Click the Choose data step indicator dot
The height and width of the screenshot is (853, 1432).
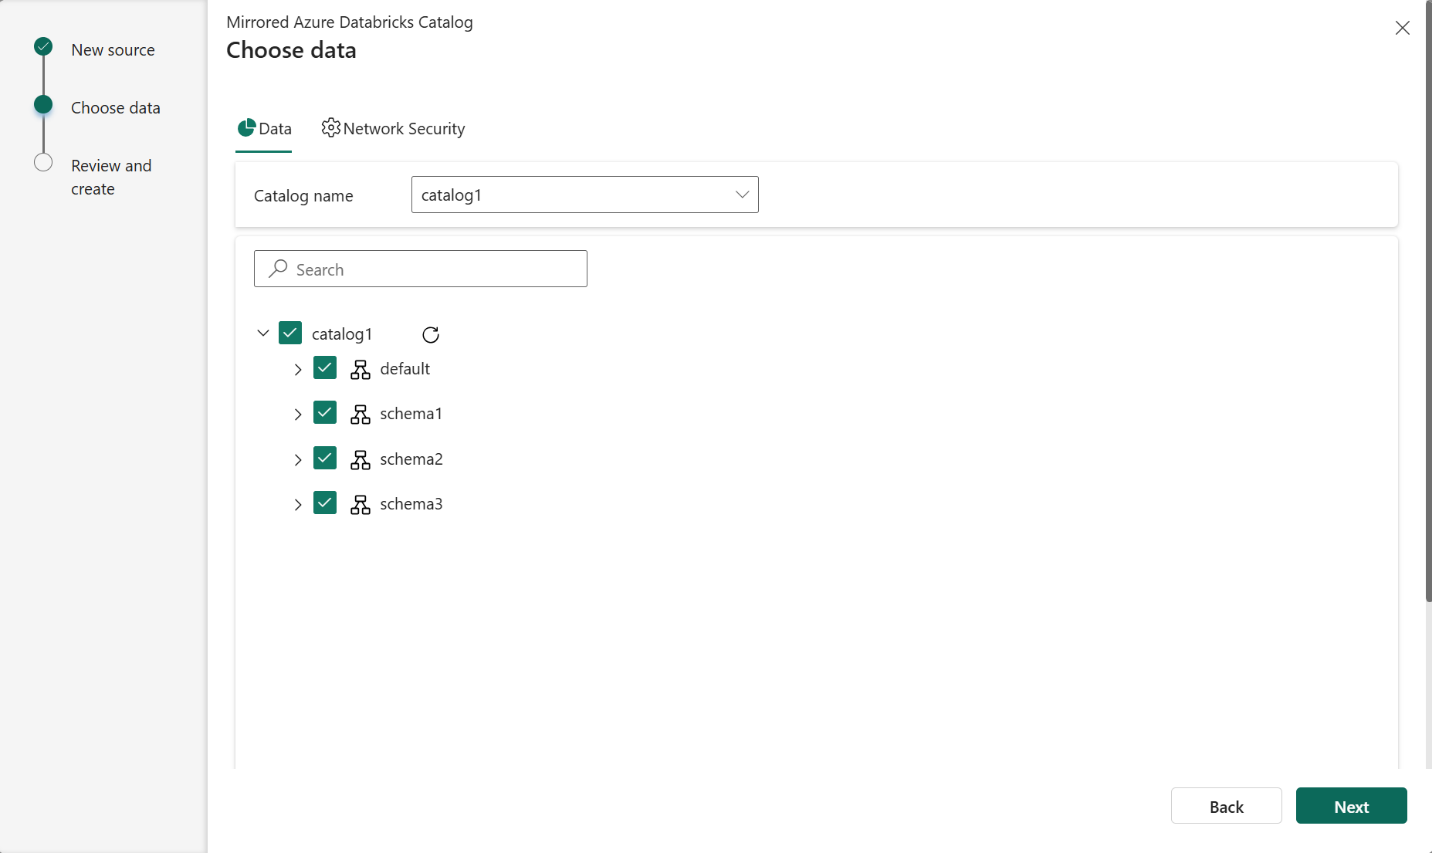pos(43,104)
